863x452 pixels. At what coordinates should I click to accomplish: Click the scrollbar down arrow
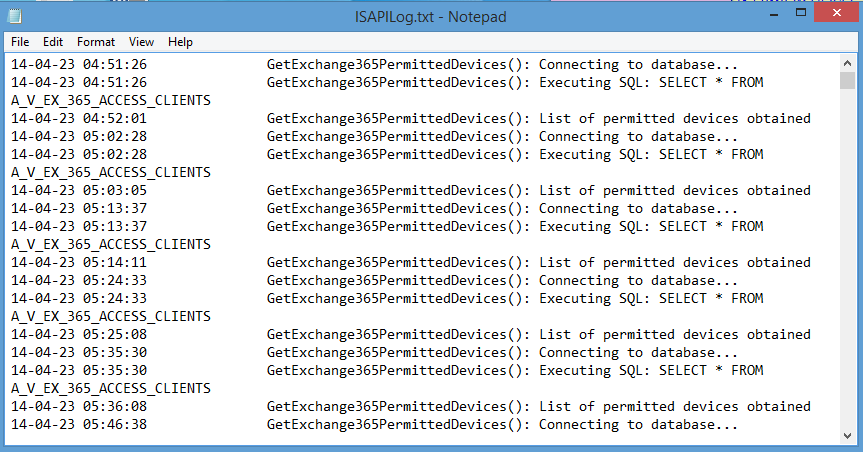(848, 435)
